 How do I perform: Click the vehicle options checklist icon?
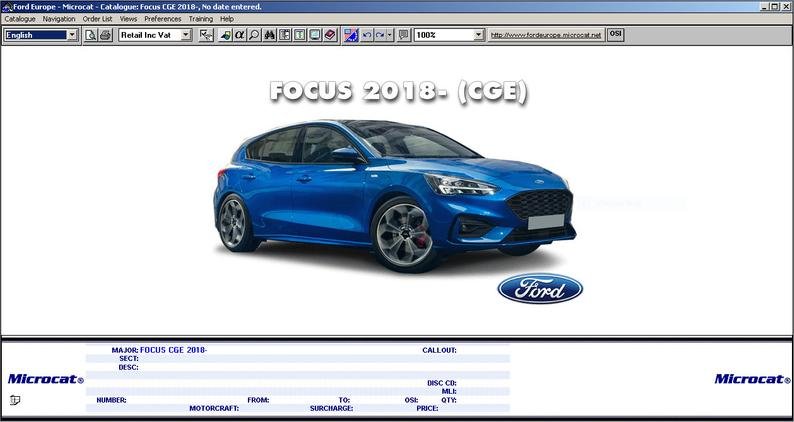click(206, 35)
